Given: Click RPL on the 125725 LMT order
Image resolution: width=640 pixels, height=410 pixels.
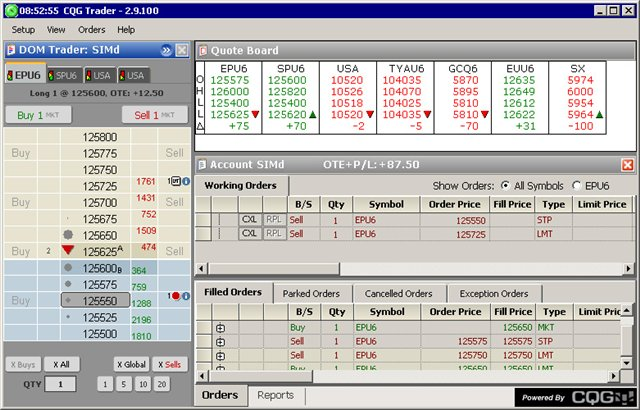Looking at the screenshot, I should pos(273,233).
